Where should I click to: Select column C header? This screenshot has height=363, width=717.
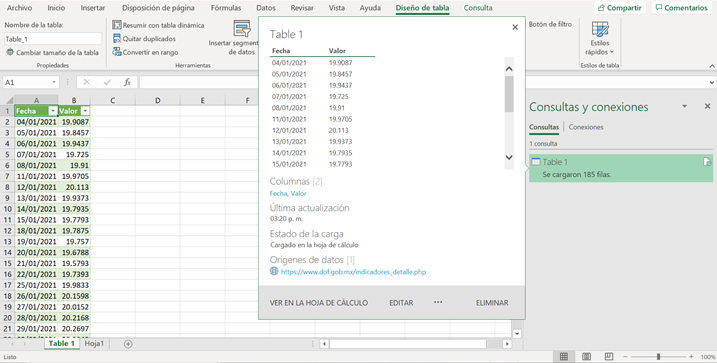pos(112,100)
